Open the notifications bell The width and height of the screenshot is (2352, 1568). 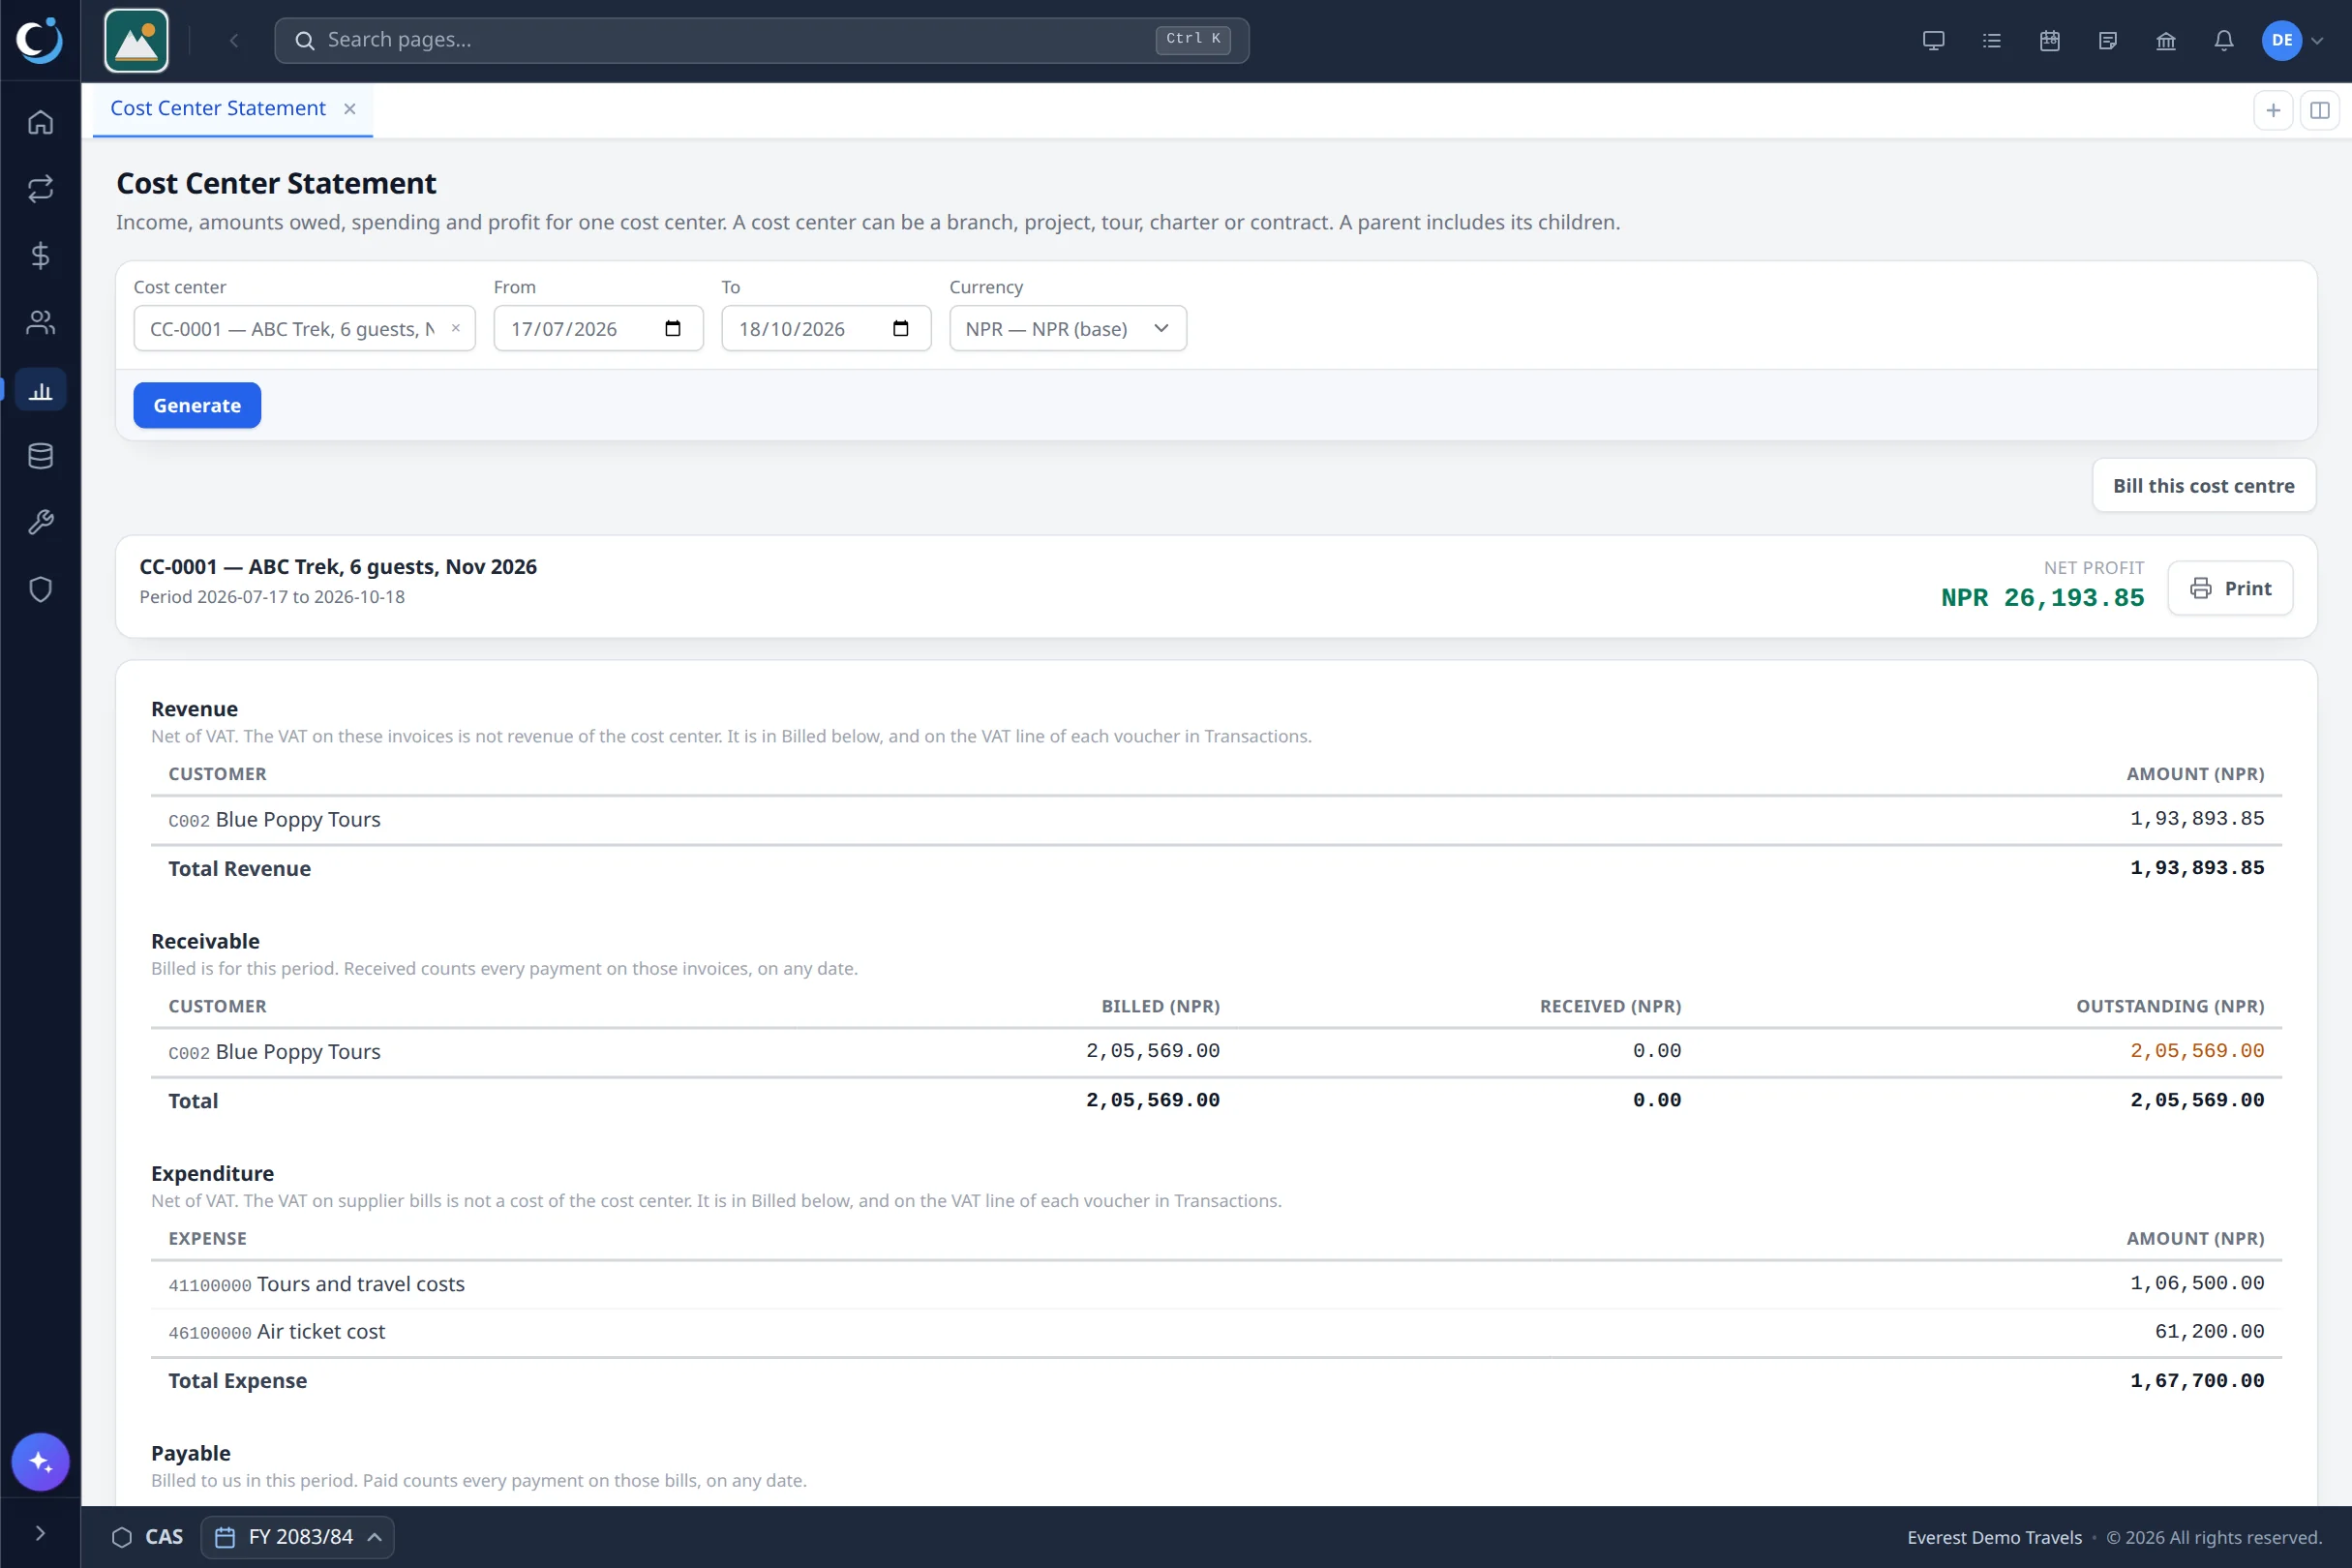[x=2223, y=40]
